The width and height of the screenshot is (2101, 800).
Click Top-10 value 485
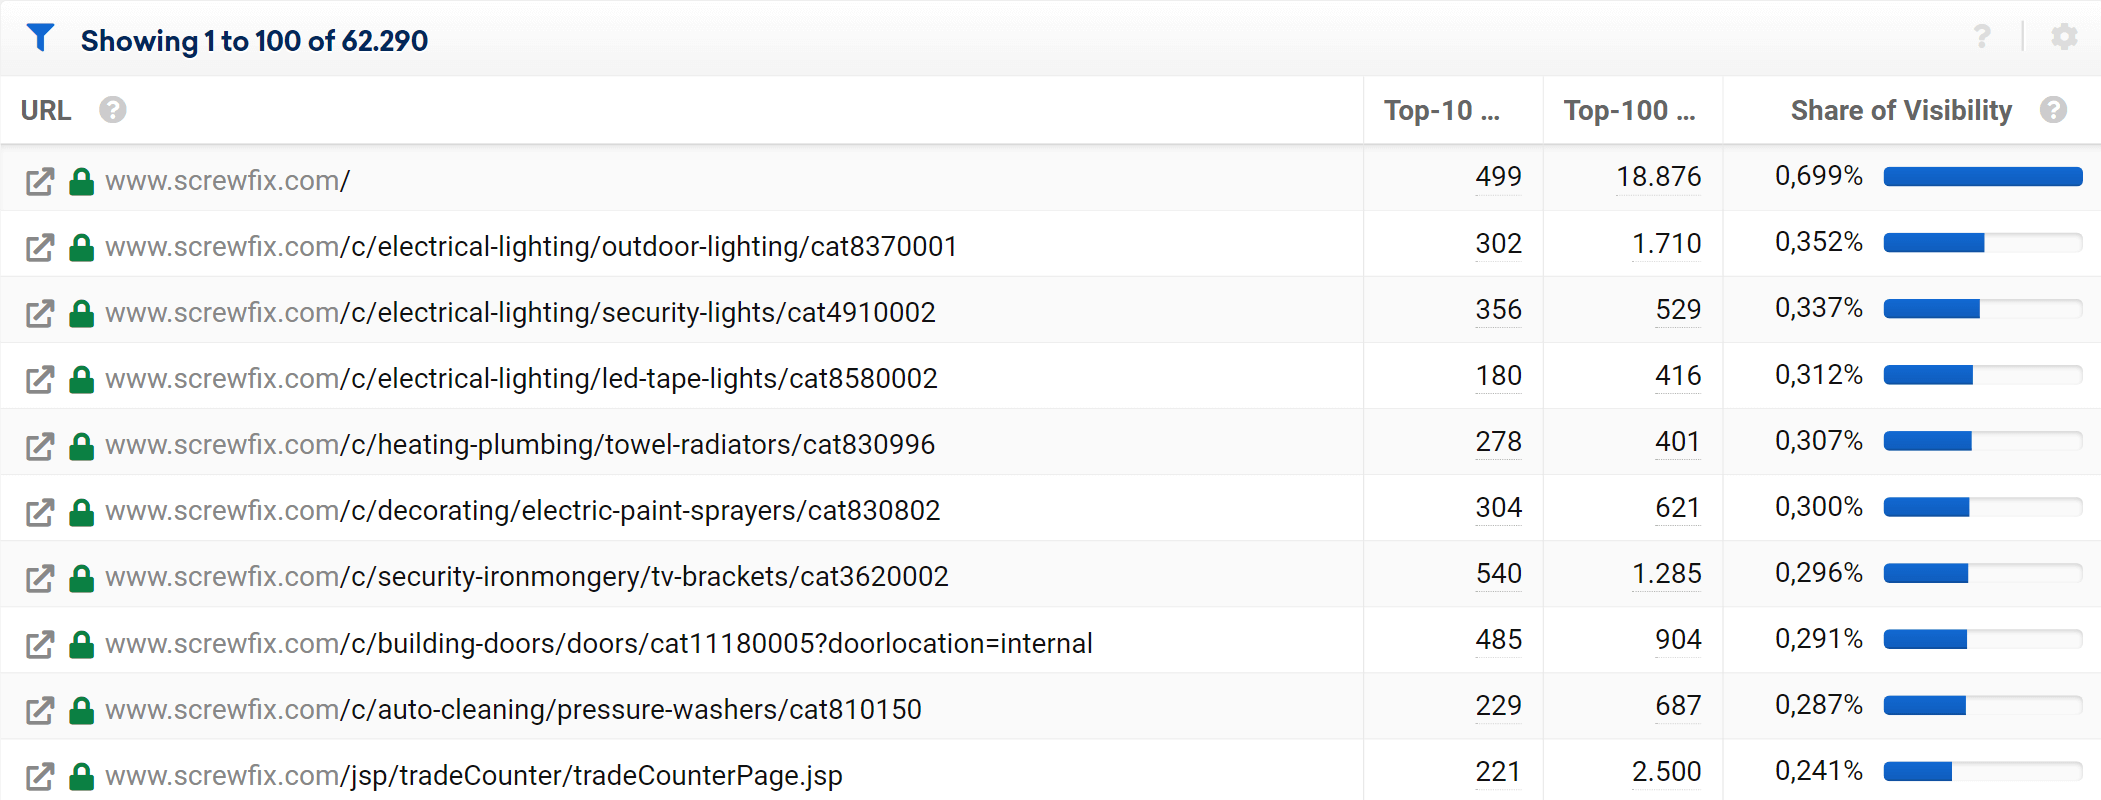pos(1498,639)
